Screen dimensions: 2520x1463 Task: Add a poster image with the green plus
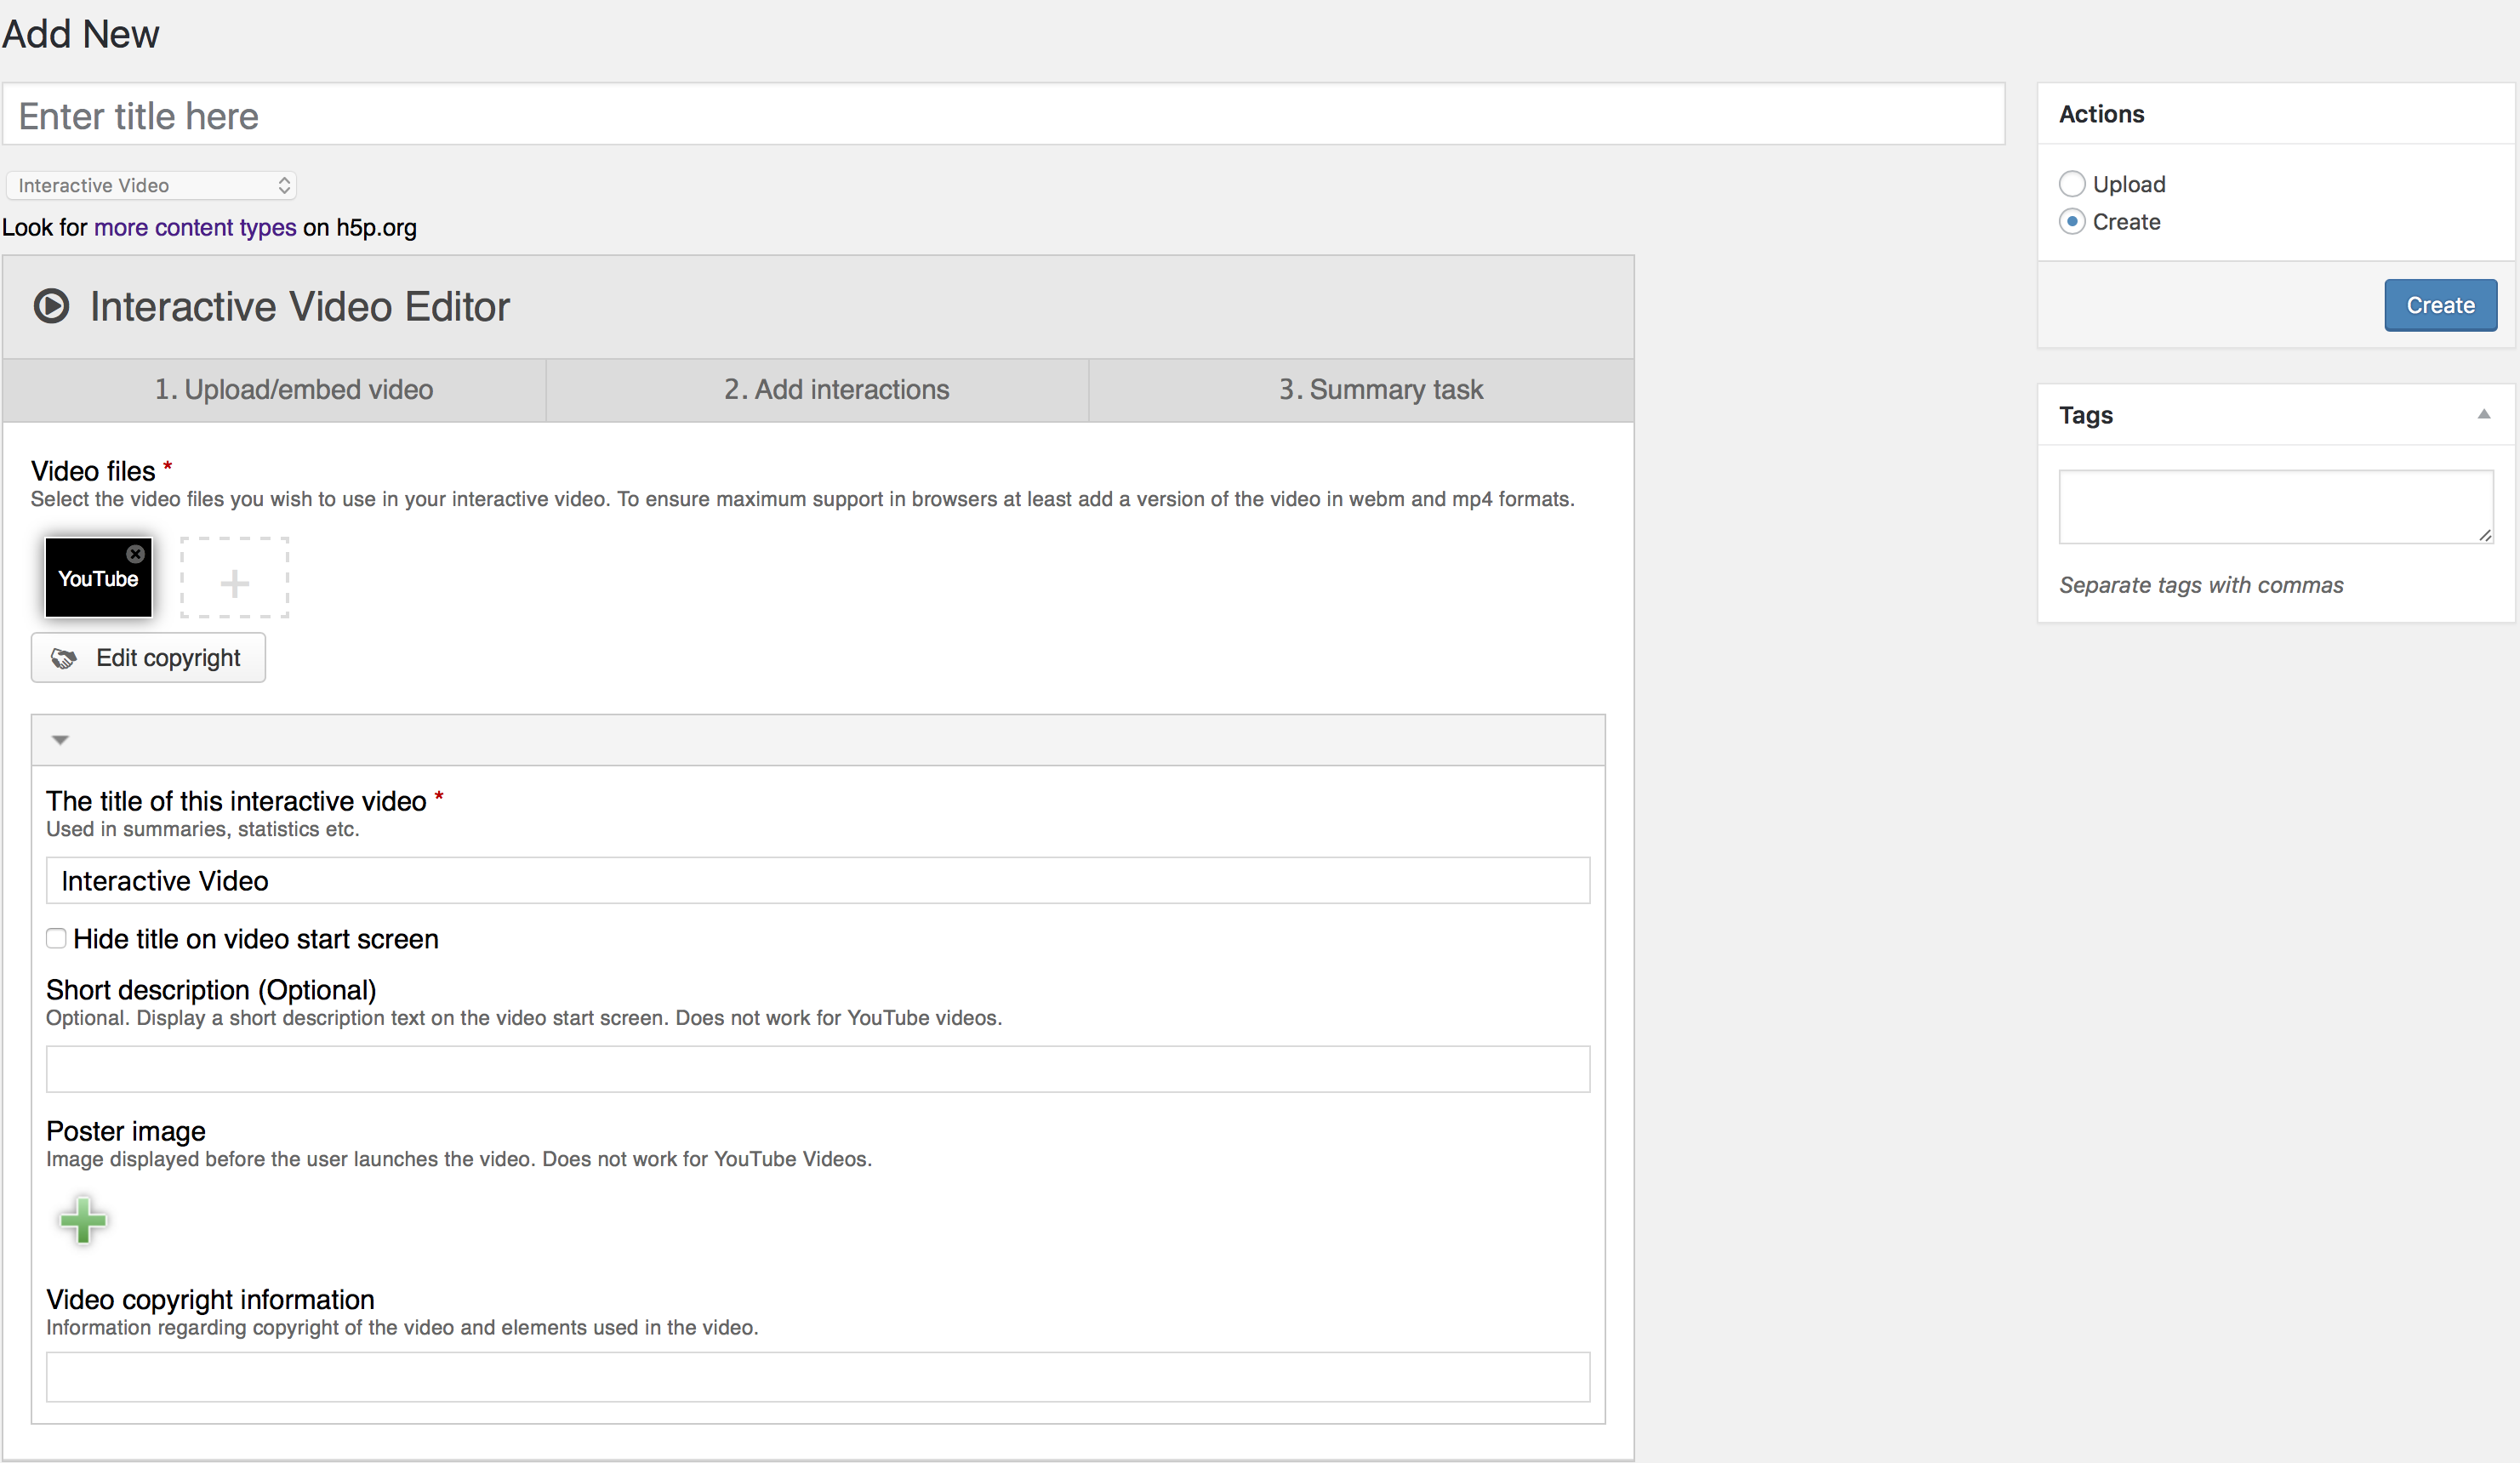(83, 1219)
